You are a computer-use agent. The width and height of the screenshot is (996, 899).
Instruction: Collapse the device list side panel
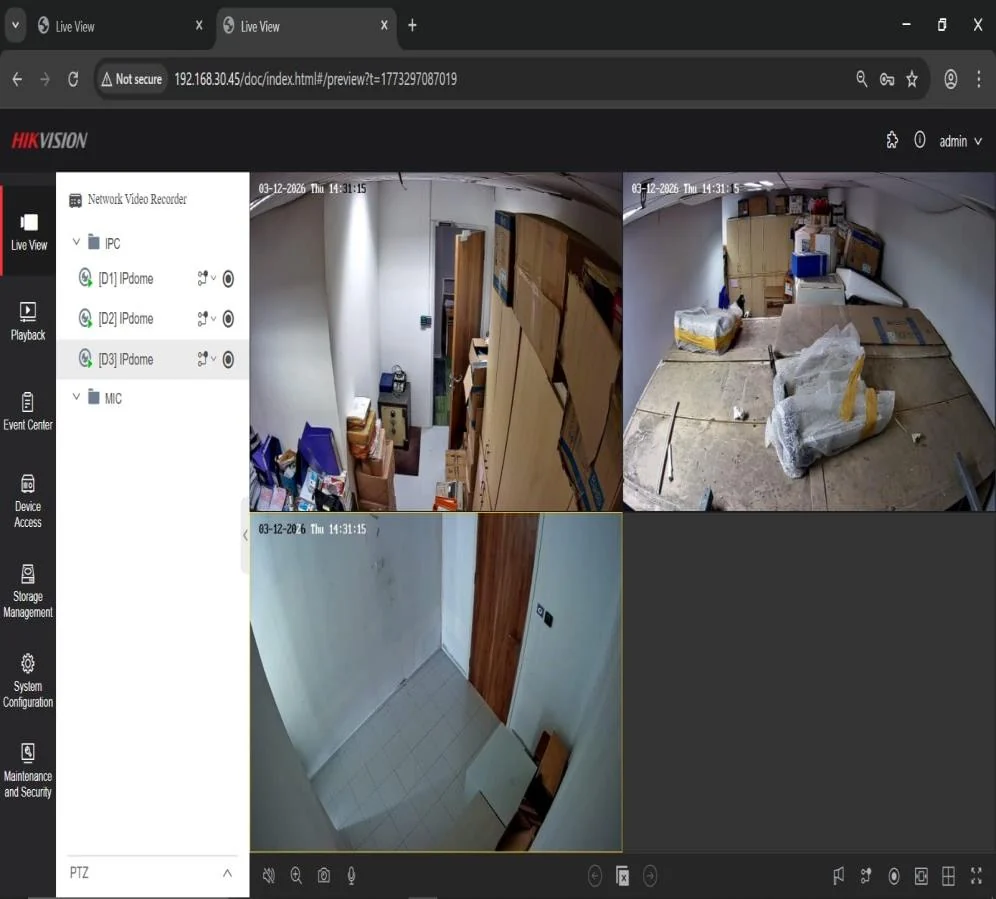tap(245, 535)
